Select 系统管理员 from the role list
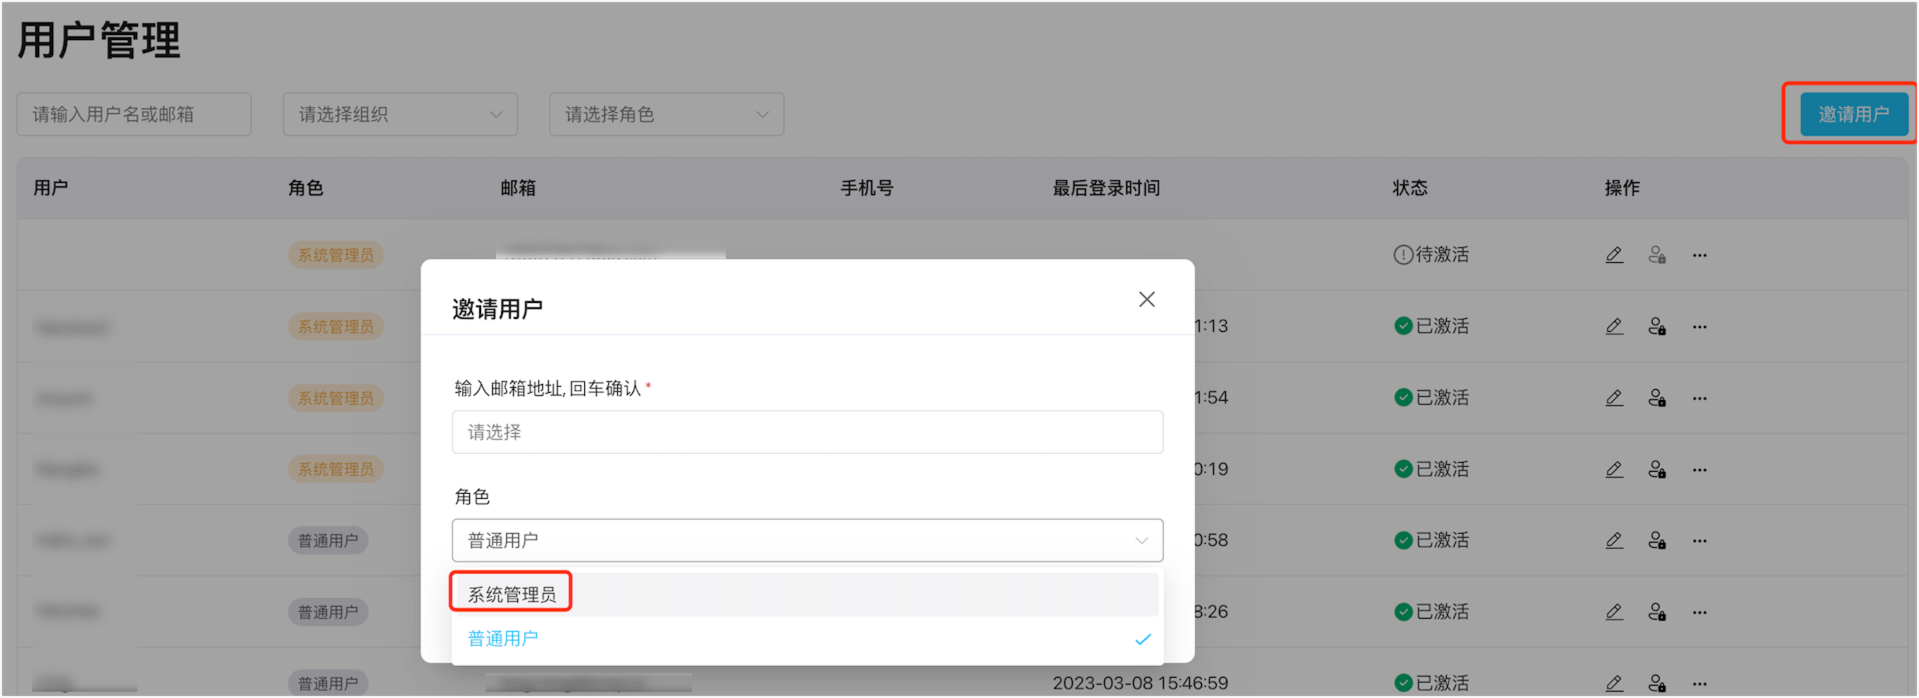The width and height of the screenshot is (1919, 698). point(512,594)
